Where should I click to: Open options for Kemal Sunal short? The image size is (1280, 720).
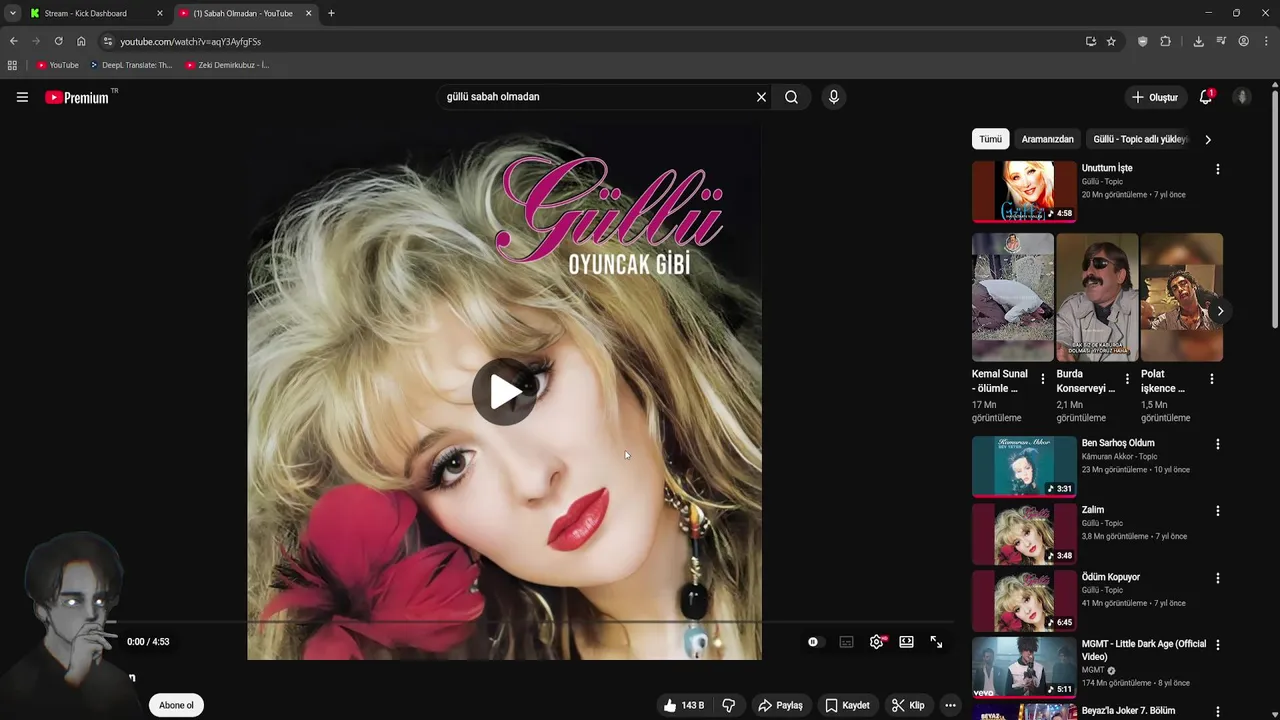coord(1043,379)
